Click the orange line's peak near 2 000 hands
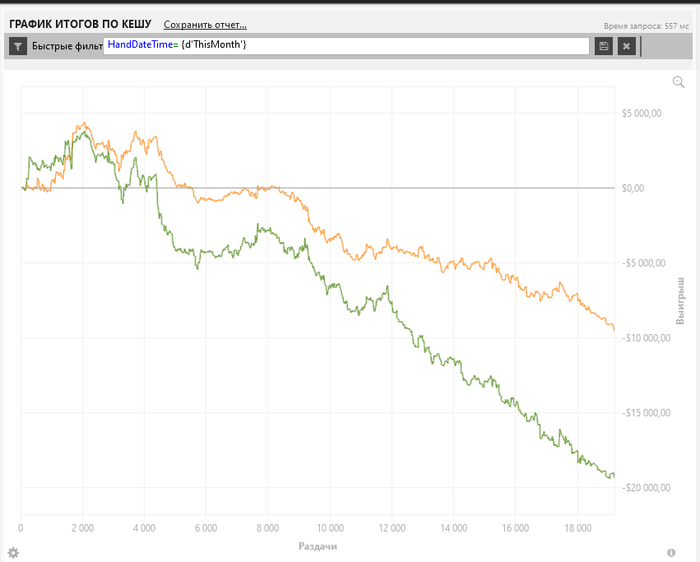This screenshot has height=562, width=700. point(84,123)
